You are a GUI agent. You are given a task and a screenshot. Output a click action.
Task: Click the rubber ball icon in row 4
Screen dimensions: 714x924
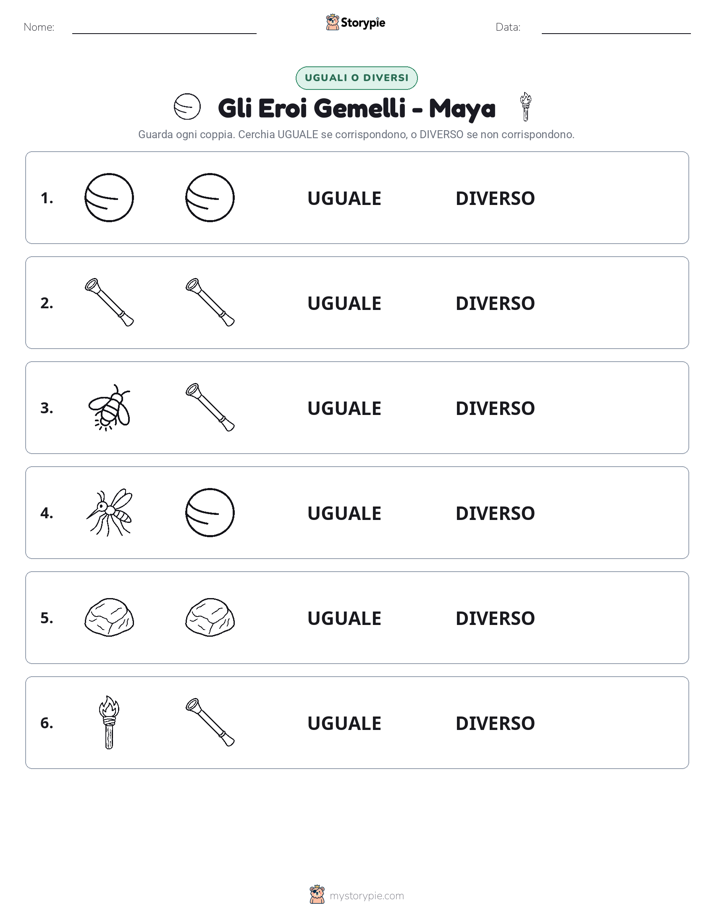click(210, 513)
